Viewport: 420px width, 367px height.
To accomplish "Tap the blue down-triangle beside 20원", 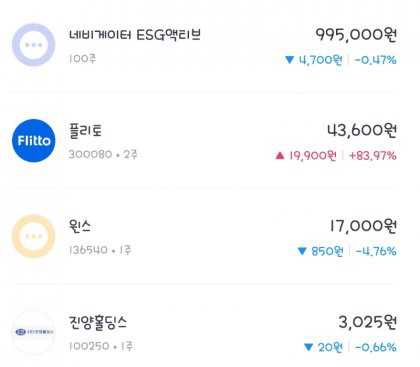I will [308, 347].
